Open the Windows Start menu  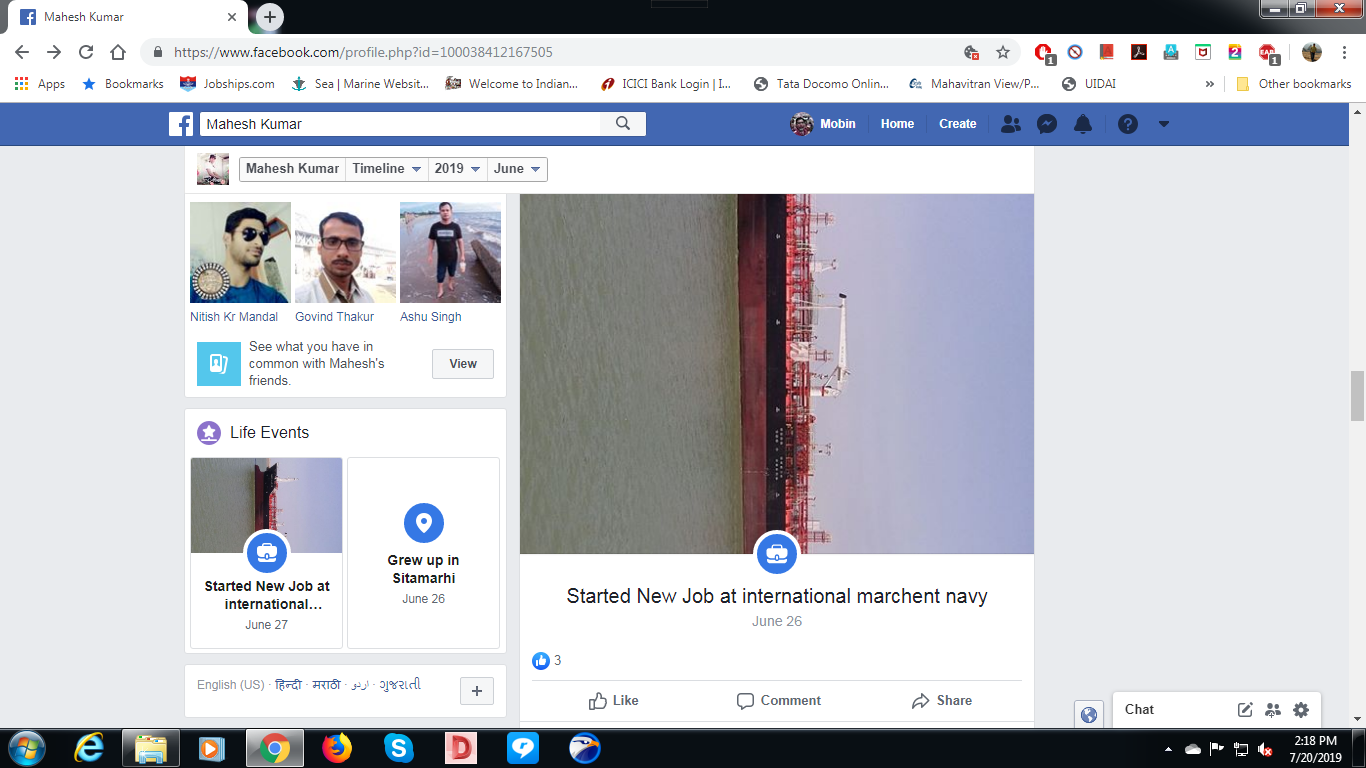tap(25, 748)
